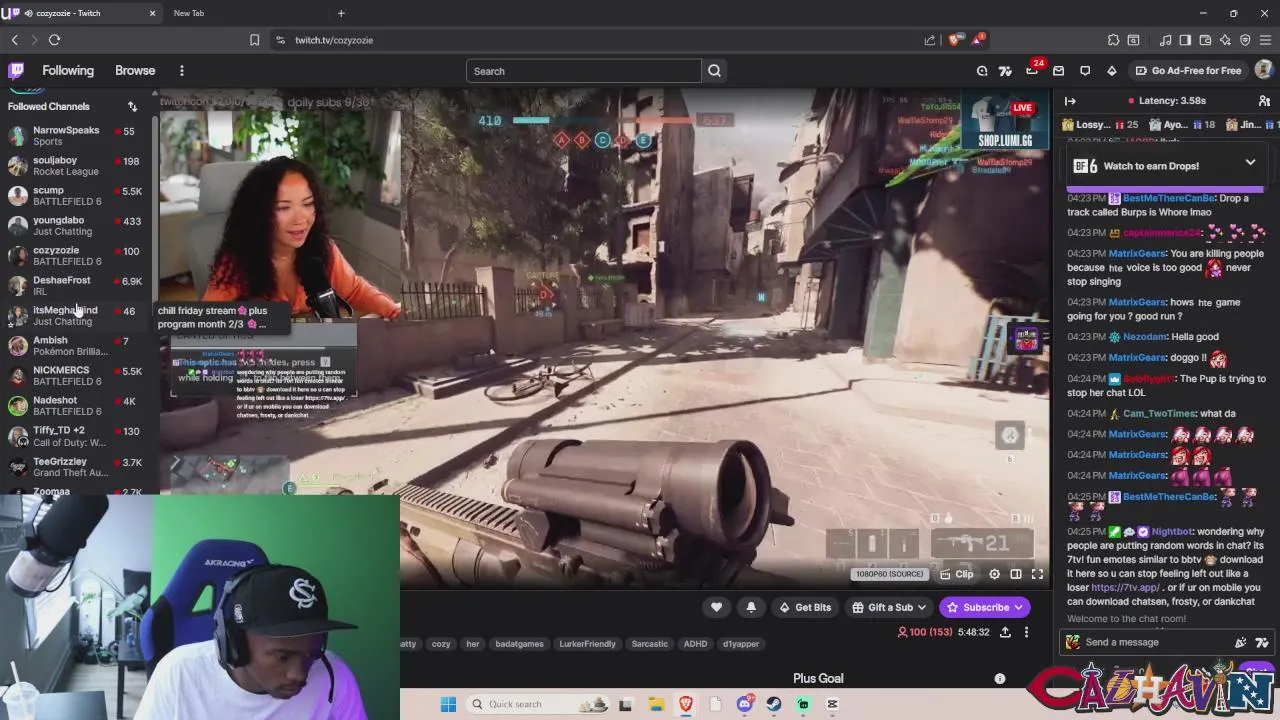Select Nadeshot channel in sidebar

75,406
